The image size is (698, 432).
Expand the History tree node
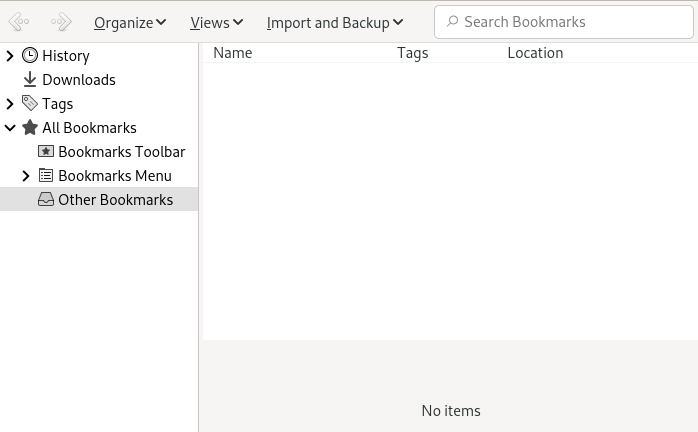pyautogui.click(x=10, y=56)
